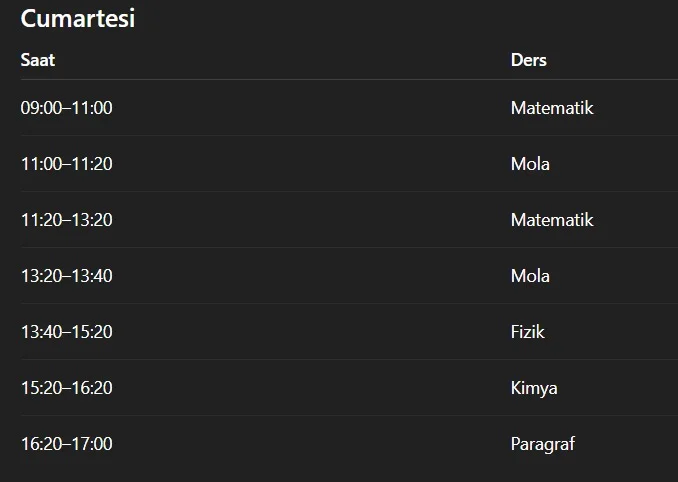Click the Saat column header
This screenshot has width=678, height=482.
pyautogui.click(x=37, y=60)
